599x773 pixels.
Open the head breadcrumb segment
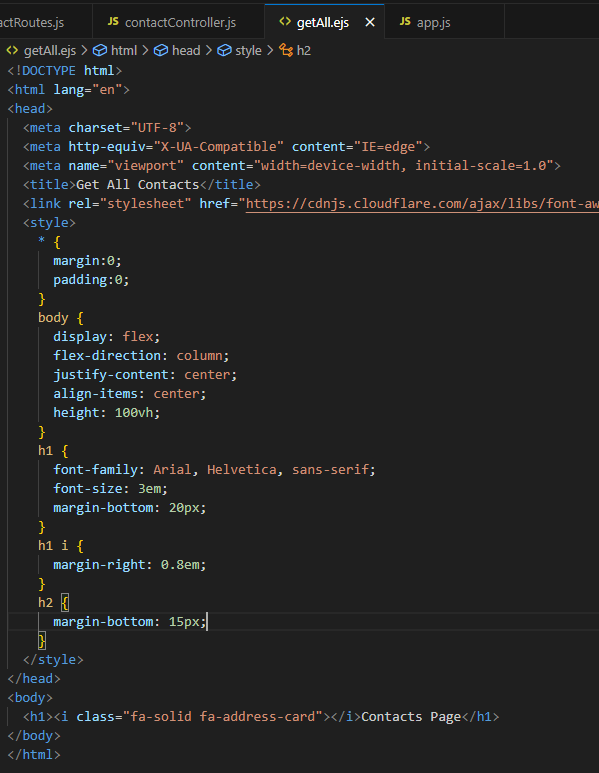tap(186, 50)
